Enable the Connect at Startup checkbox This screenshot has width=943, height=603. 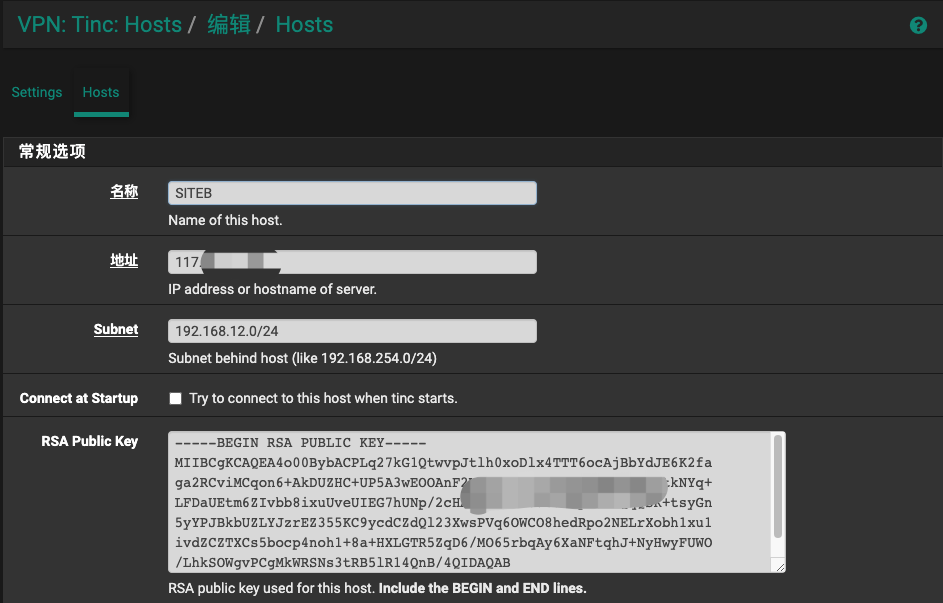pyautogui.click(x=176, y=398)
